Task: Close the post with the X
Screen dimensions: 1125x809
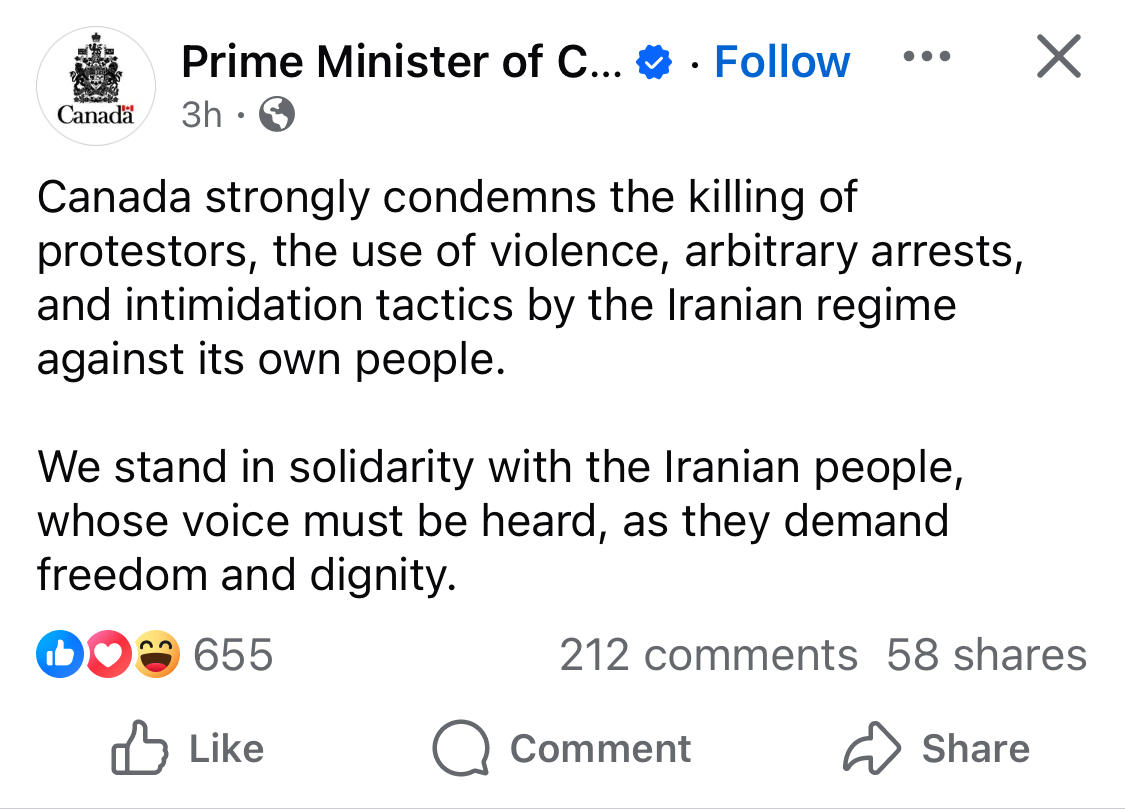Action: pos(1058,57)
